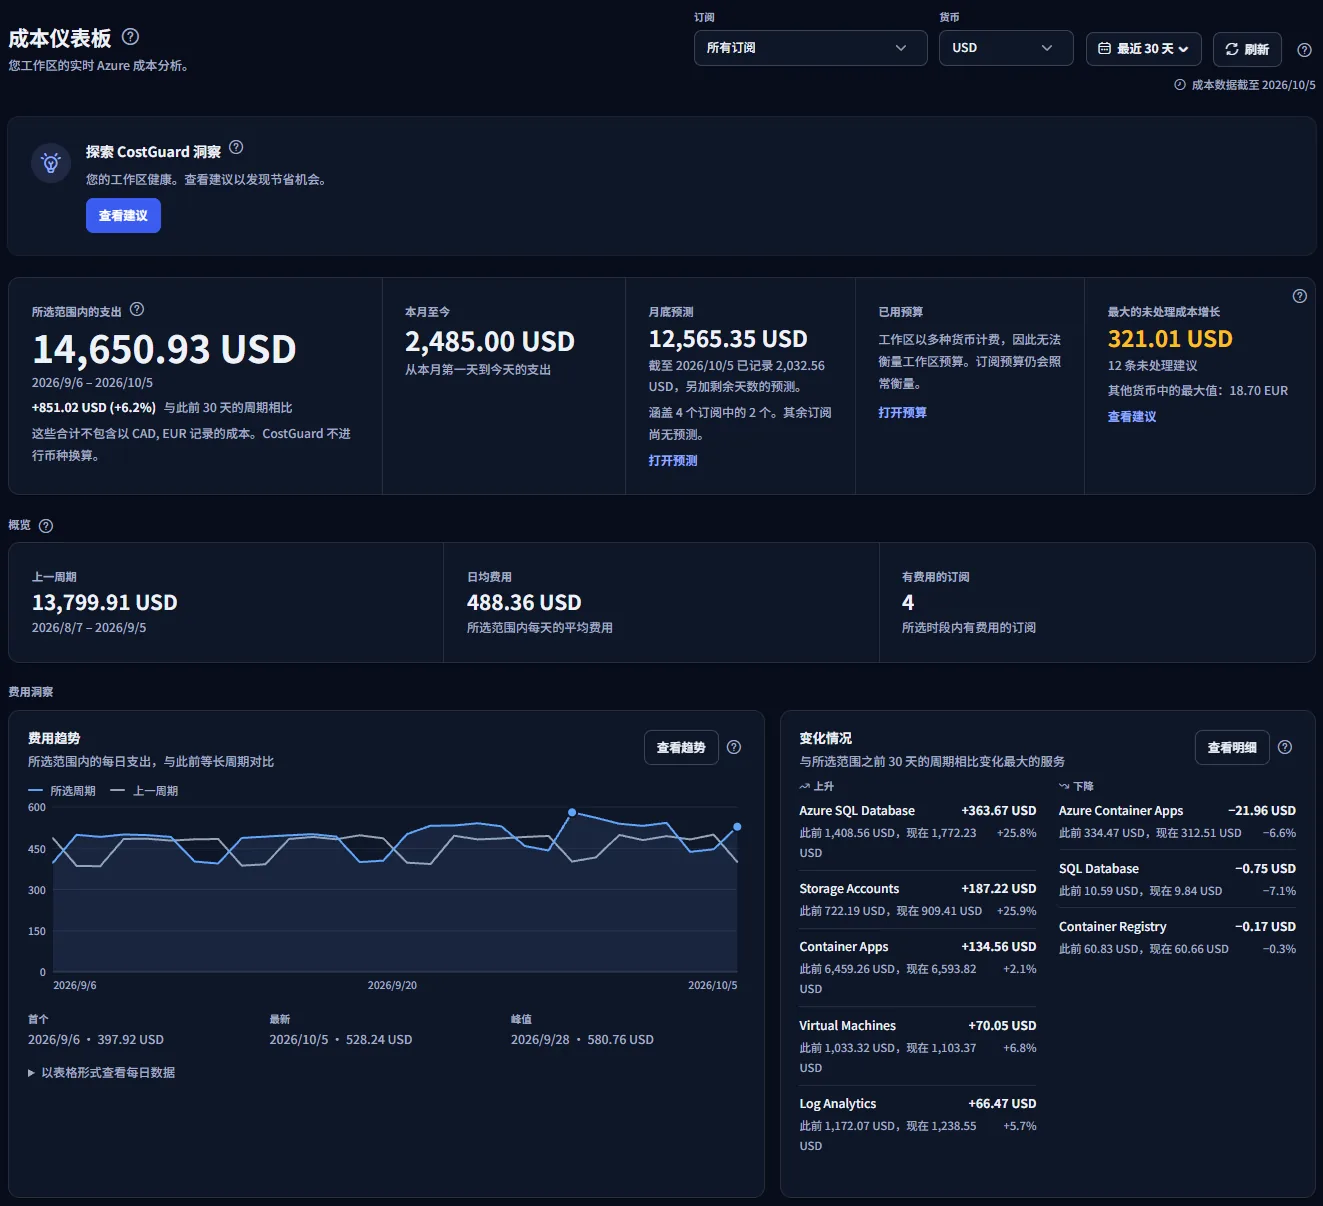The height and width of the screenshot is (1206, 1323).
Task: Click the Storage Accounts service name
Action: tap(849, 889)
